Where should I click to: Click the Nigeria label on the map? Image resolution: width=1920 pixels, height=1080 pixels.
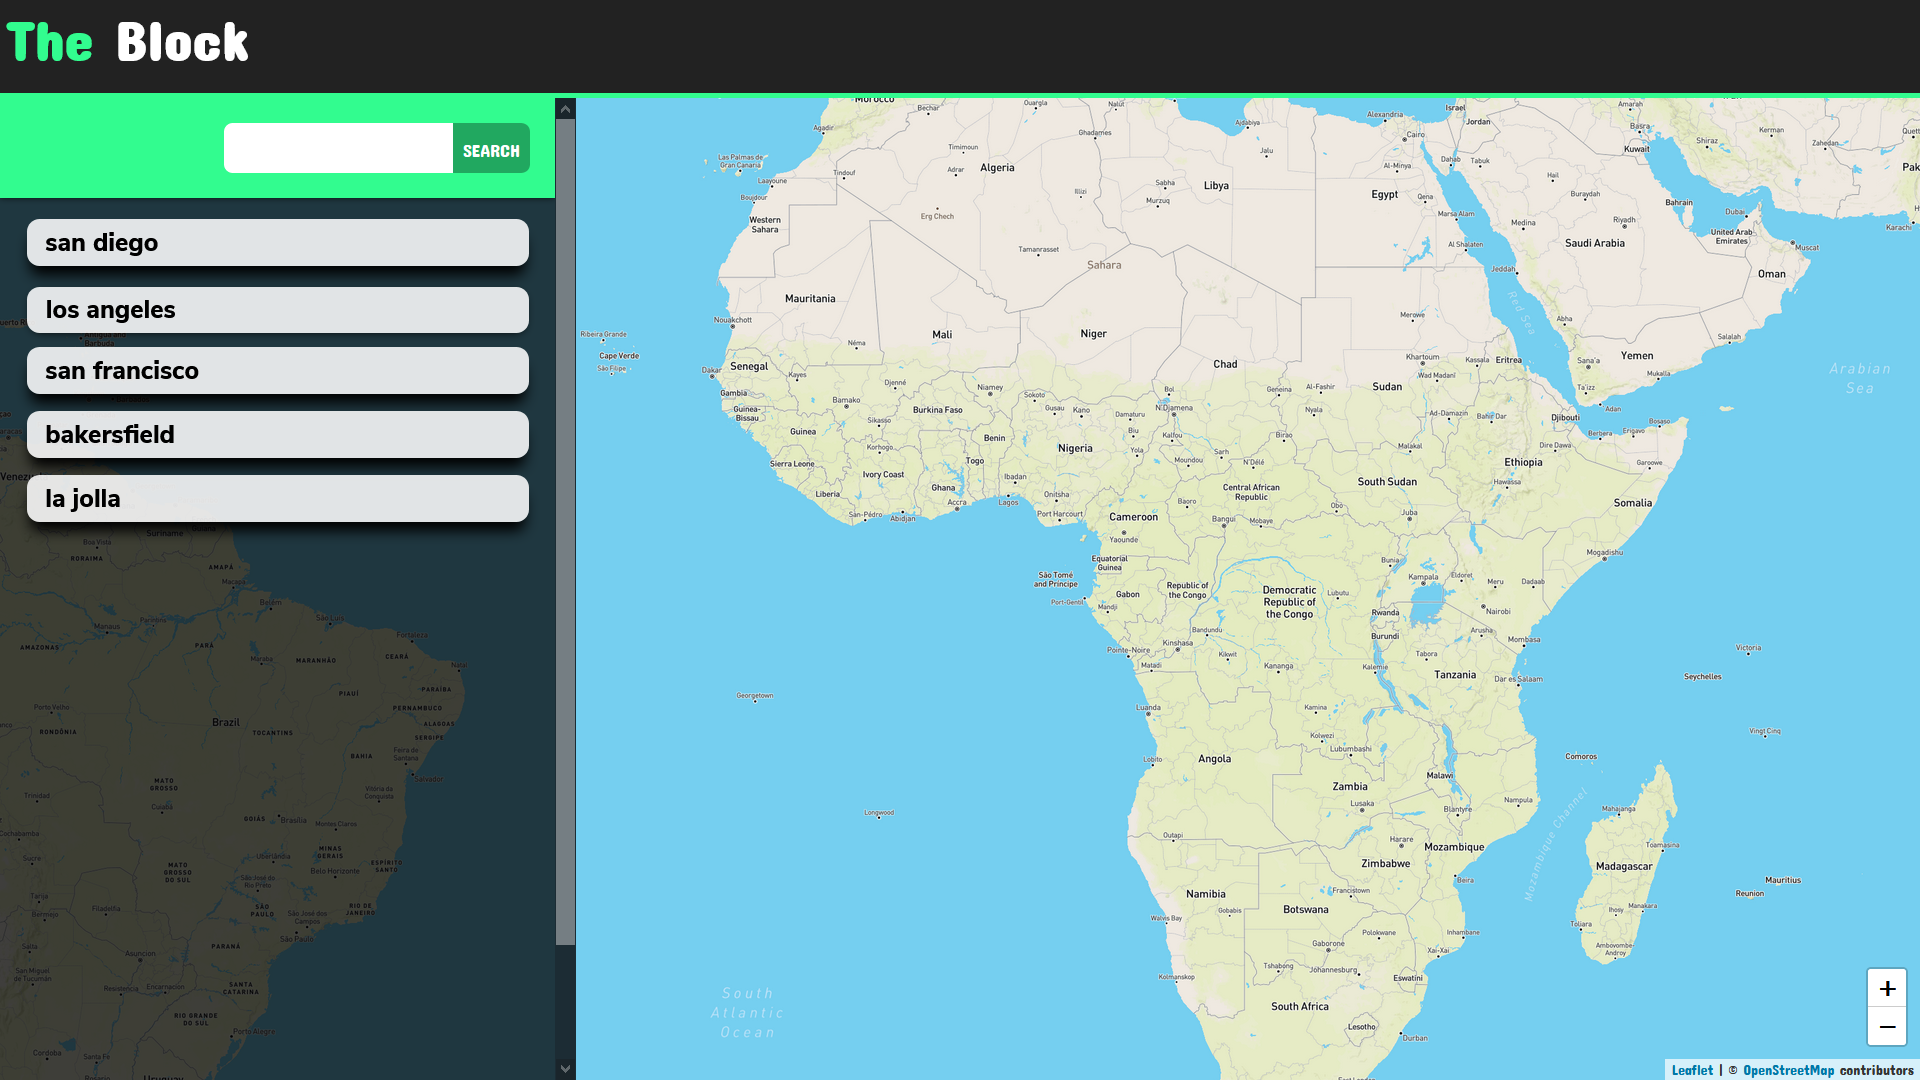[x=1075, y=449]
